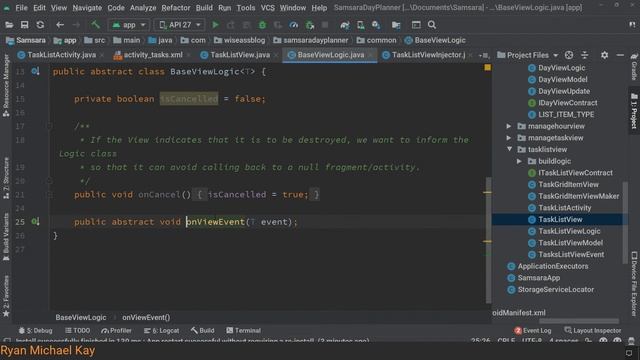Open the Terminal tool window
The image size is (640, 360).
(243, 330)
